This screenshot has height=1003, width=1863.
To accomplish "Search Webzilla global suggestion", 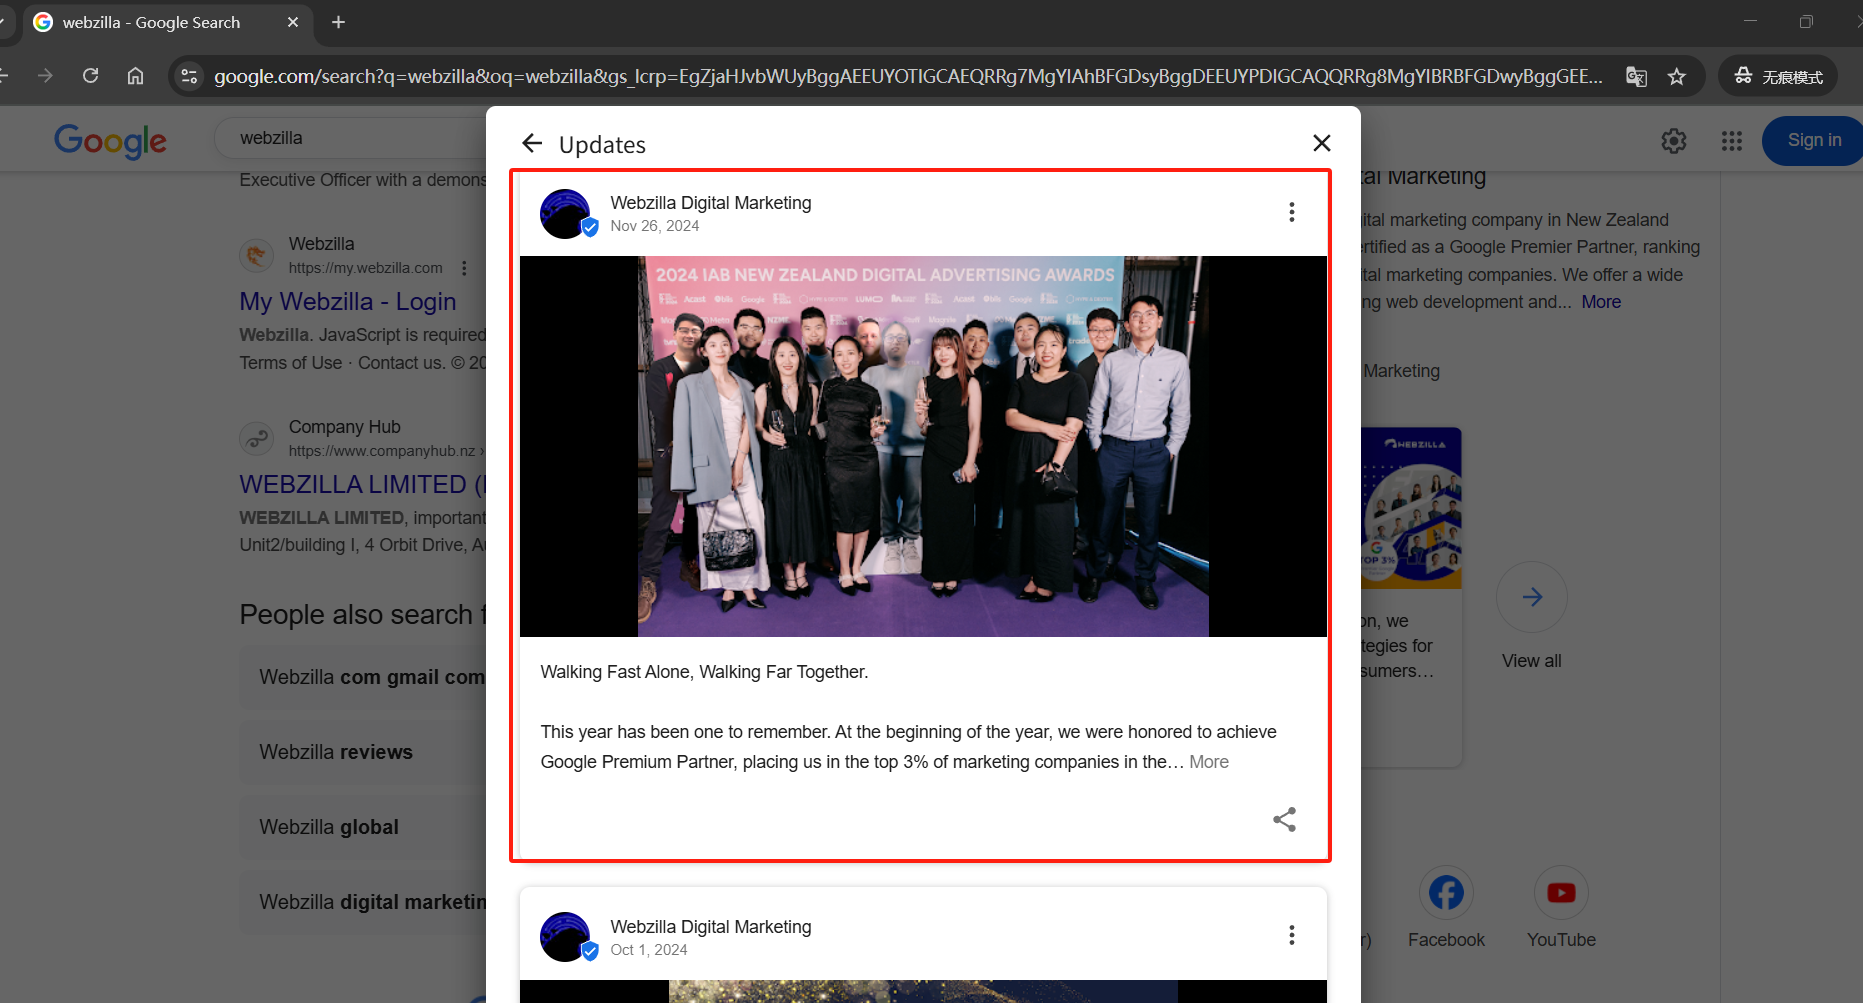I will (363, 827).
